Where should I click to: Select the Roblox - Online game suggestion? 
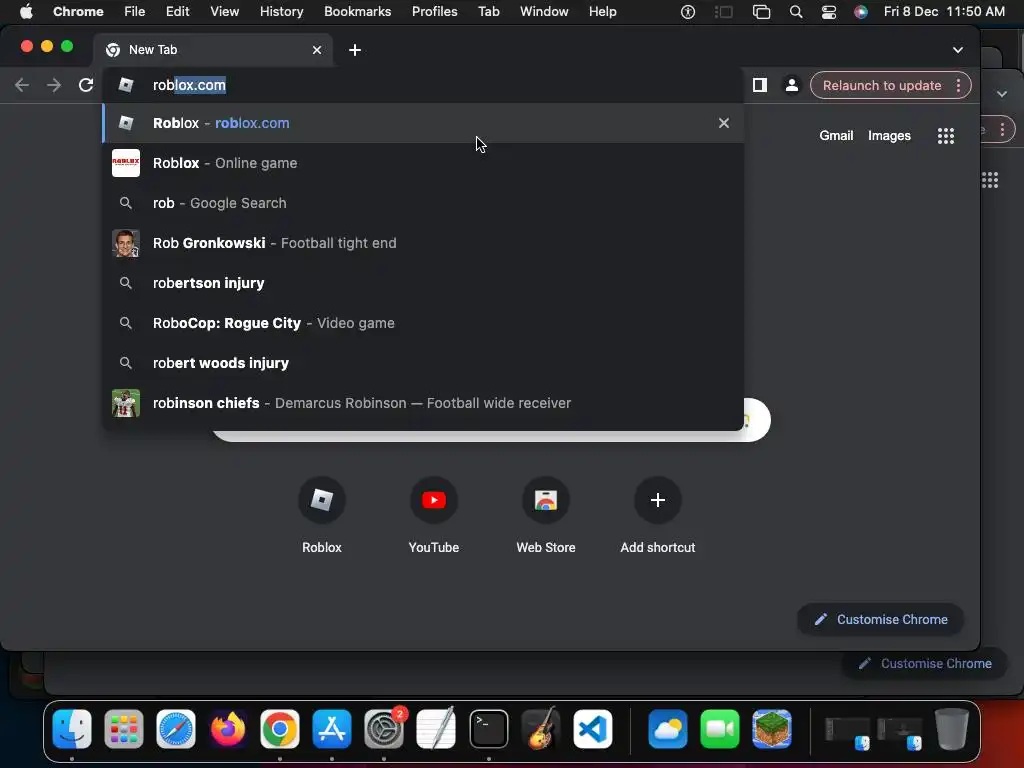[423, 163]
